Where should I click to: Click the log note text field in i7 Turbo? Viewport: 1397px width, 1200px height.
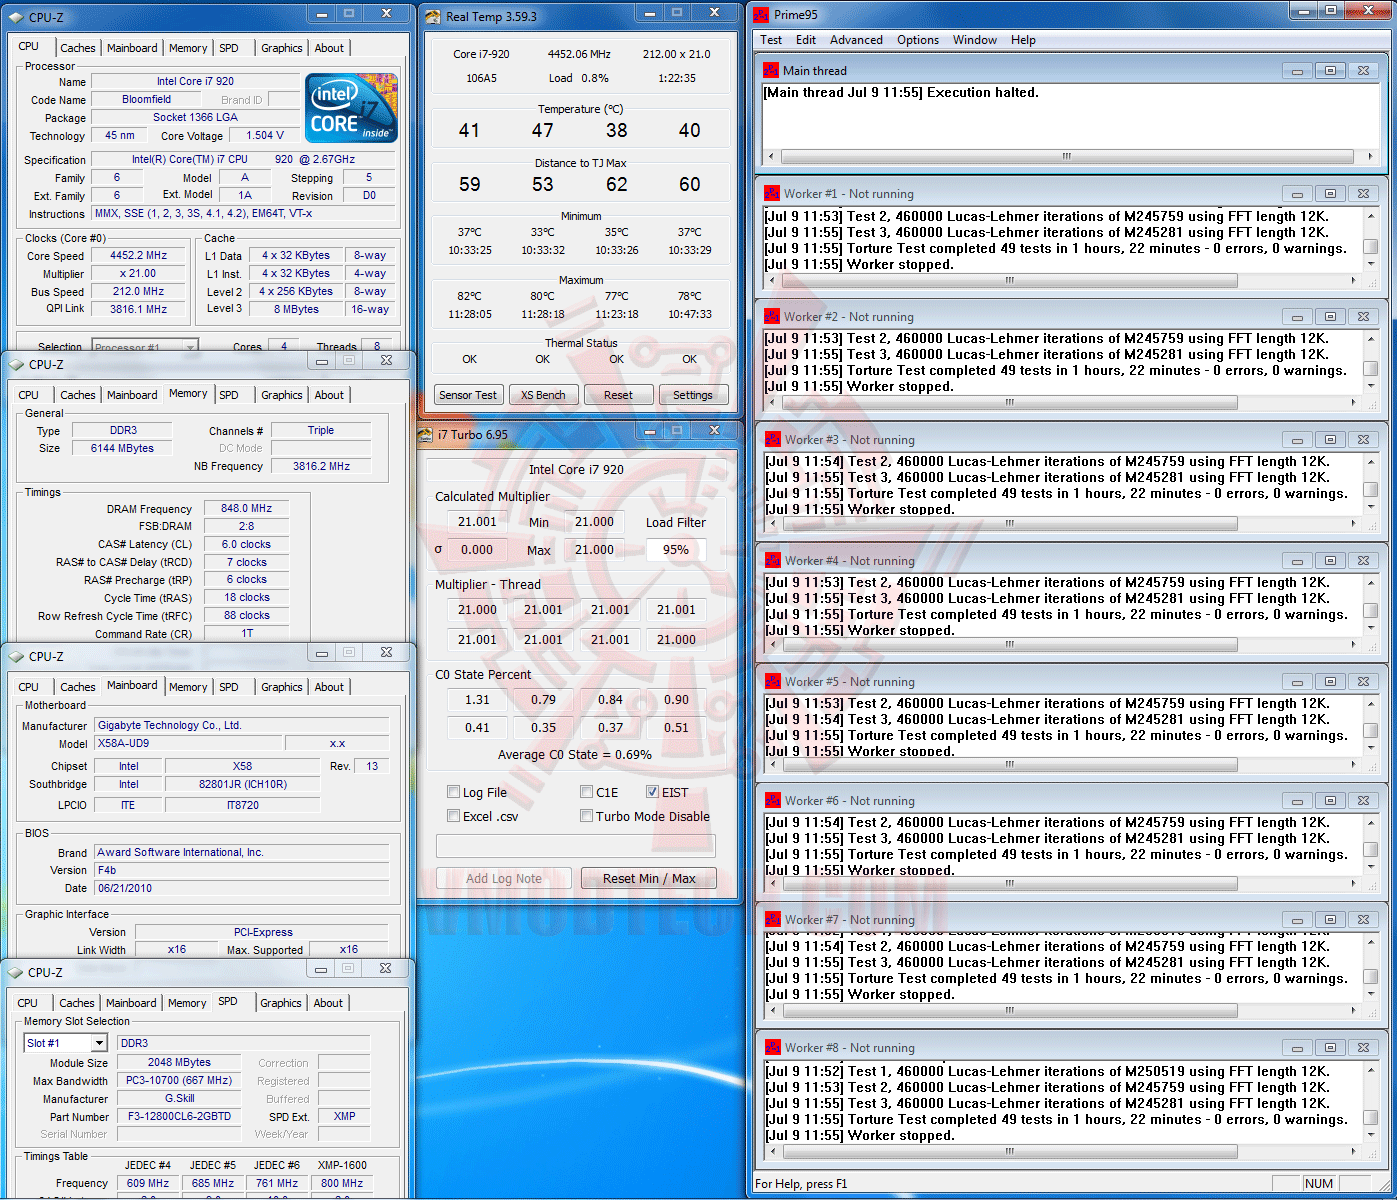(576, 846)
